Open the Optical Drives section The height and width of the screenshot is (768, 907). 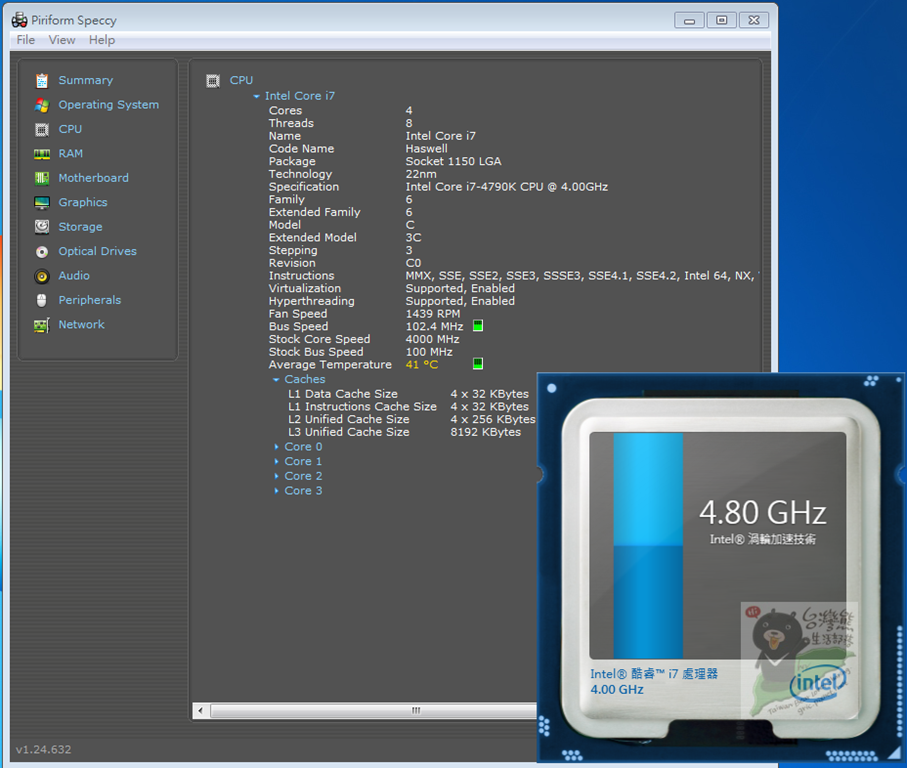point(98,251)
